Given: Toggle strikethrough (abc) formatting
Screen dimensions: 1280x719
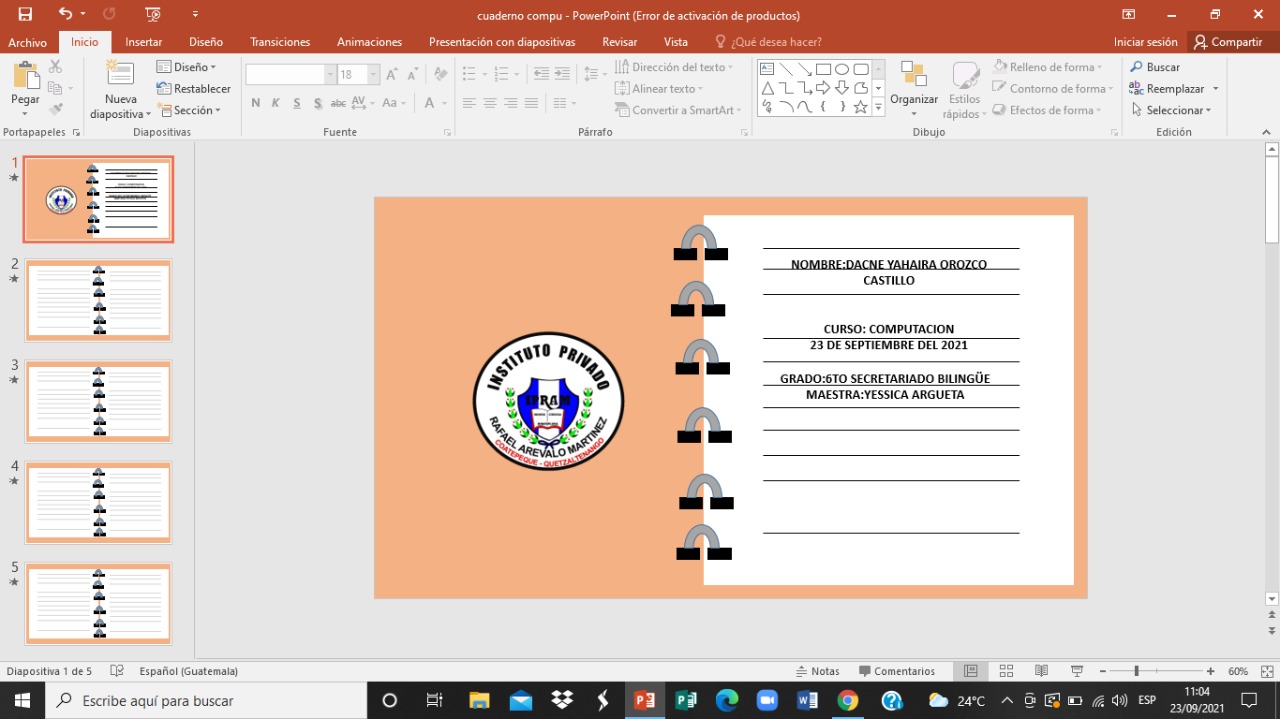Looking at the screenshot, I should coord(338,103).
